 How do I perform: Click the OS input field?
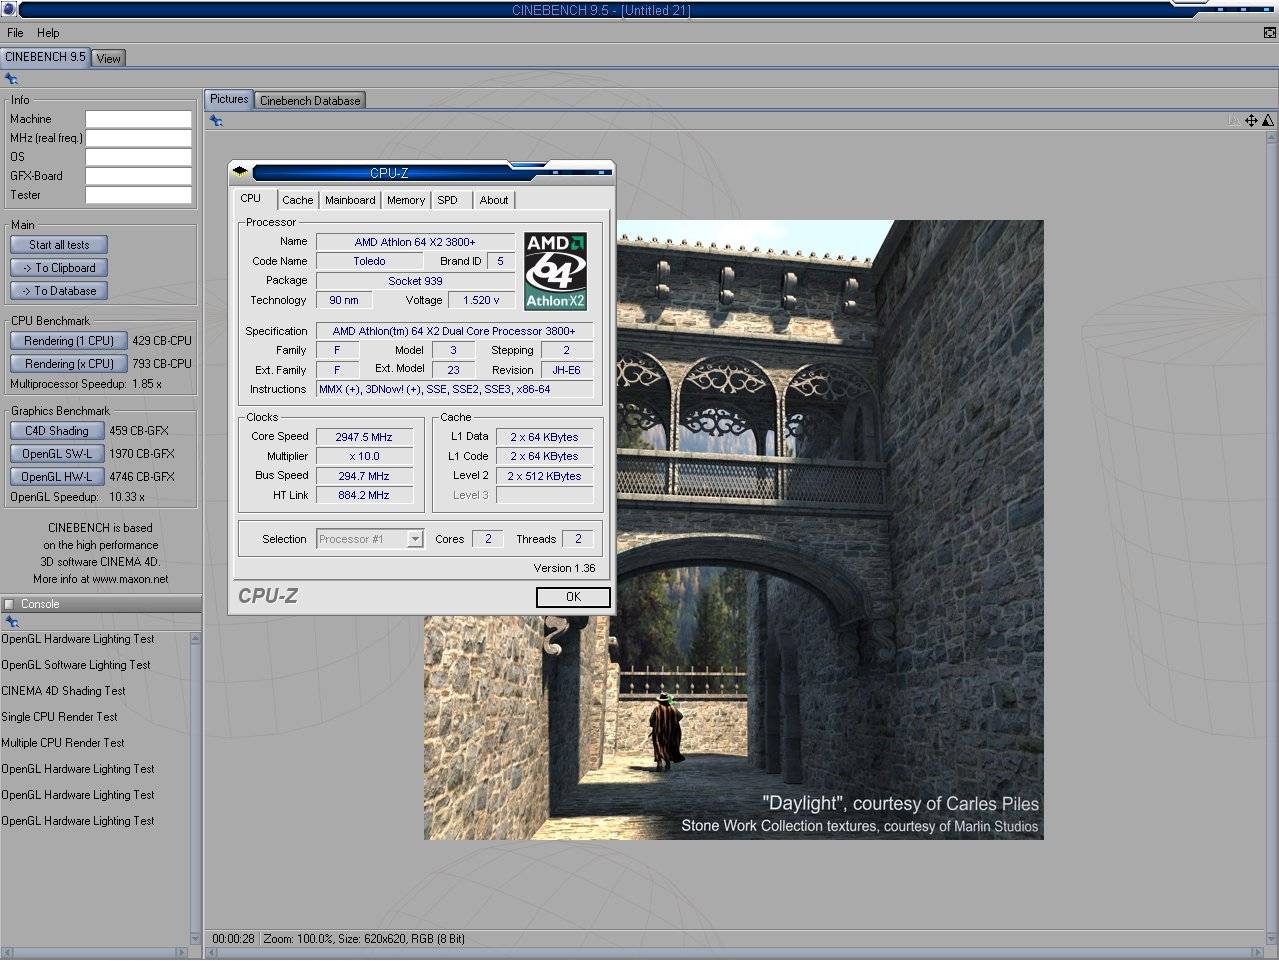[138, 157]
